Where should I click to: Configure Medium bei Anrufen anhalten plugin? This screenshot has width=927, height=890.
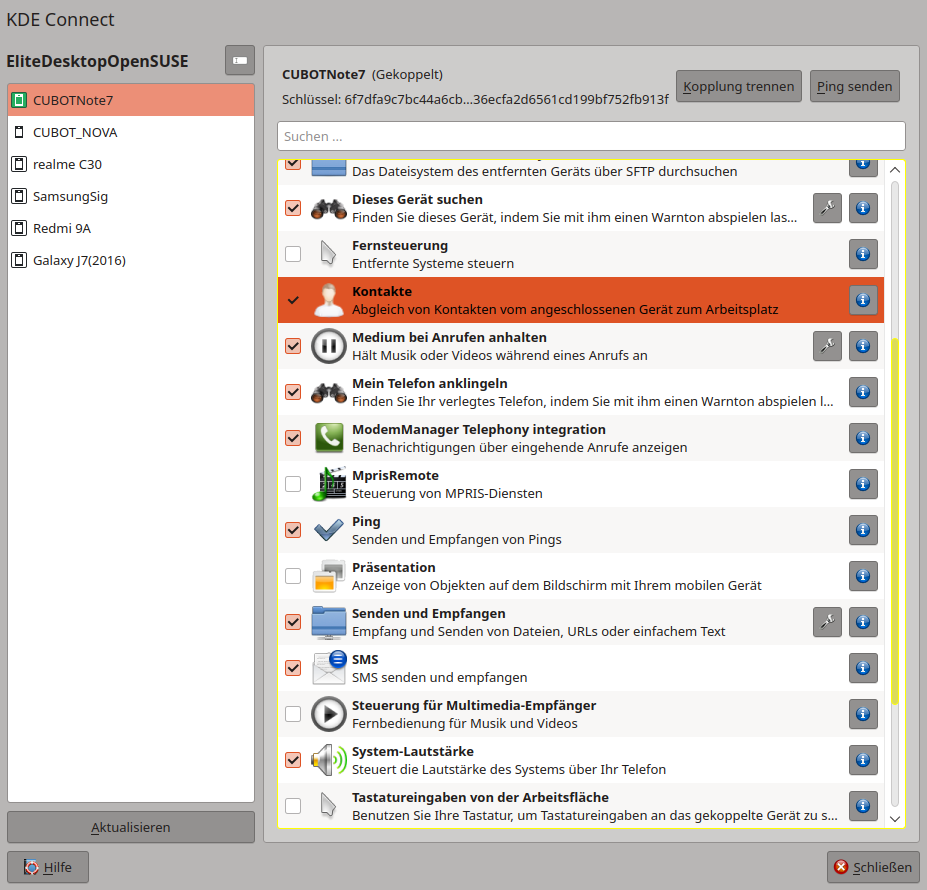pyautogui.click(x=827, y=346)
